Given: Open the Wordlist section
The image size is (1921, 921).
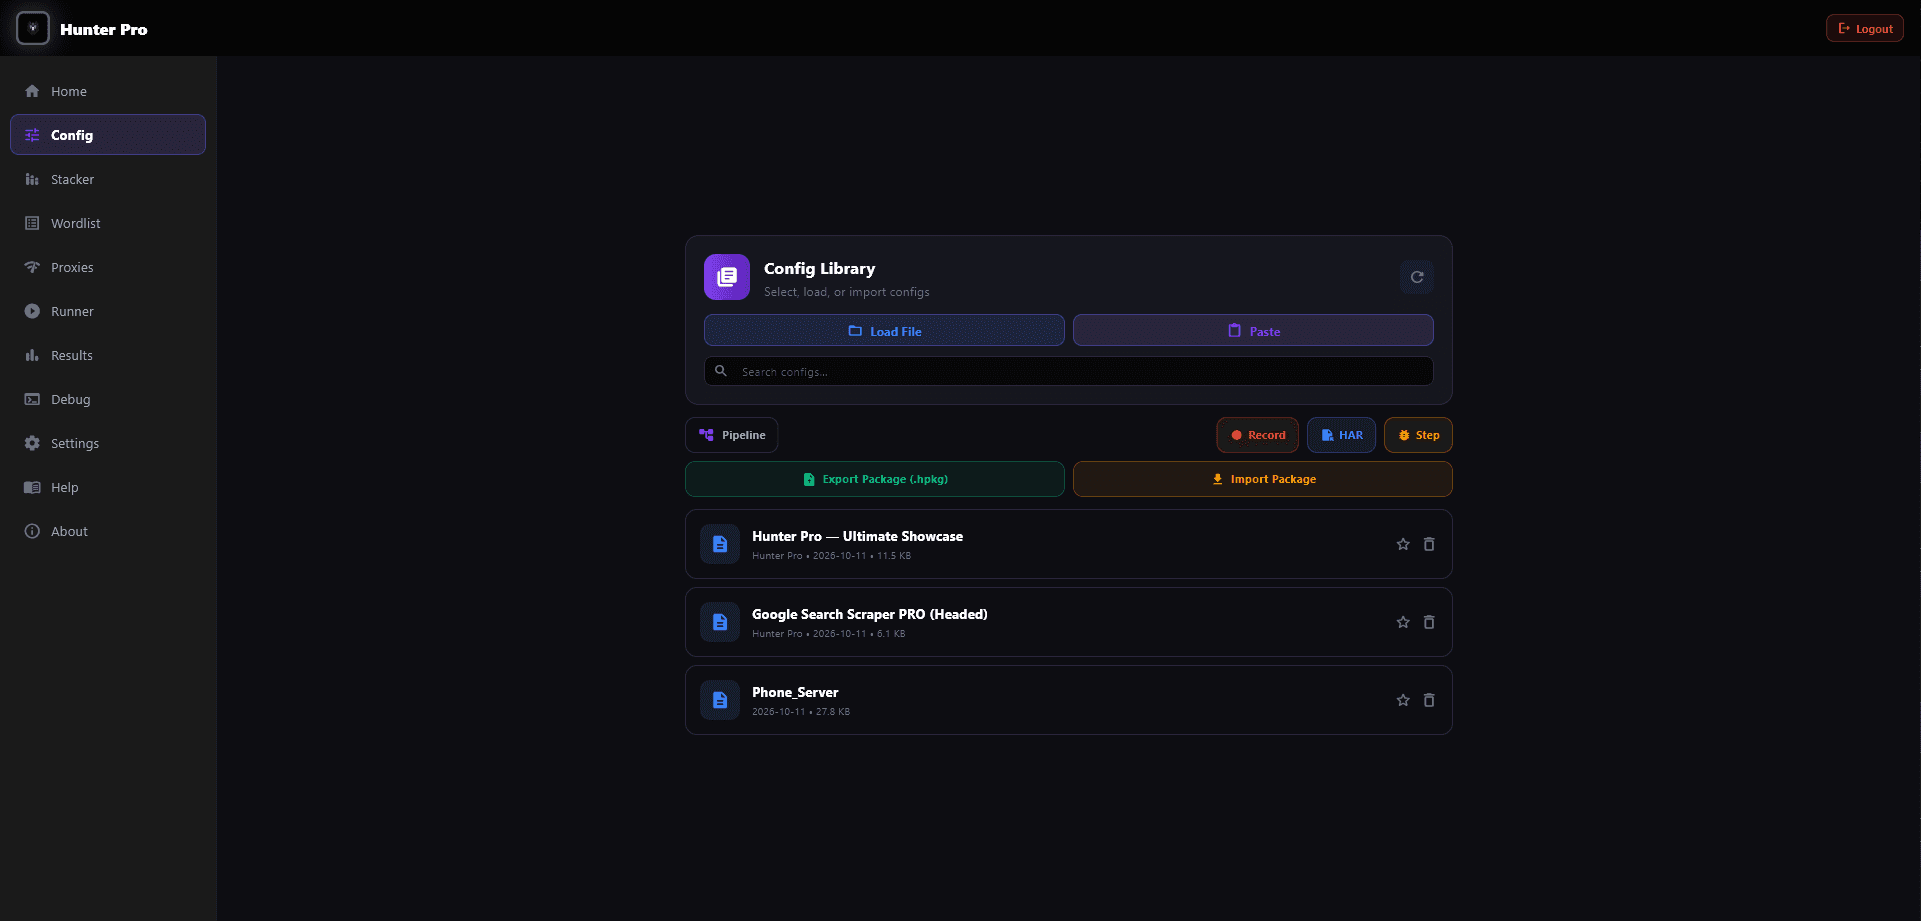Looking at the screenshot, I should coord(108,223).
